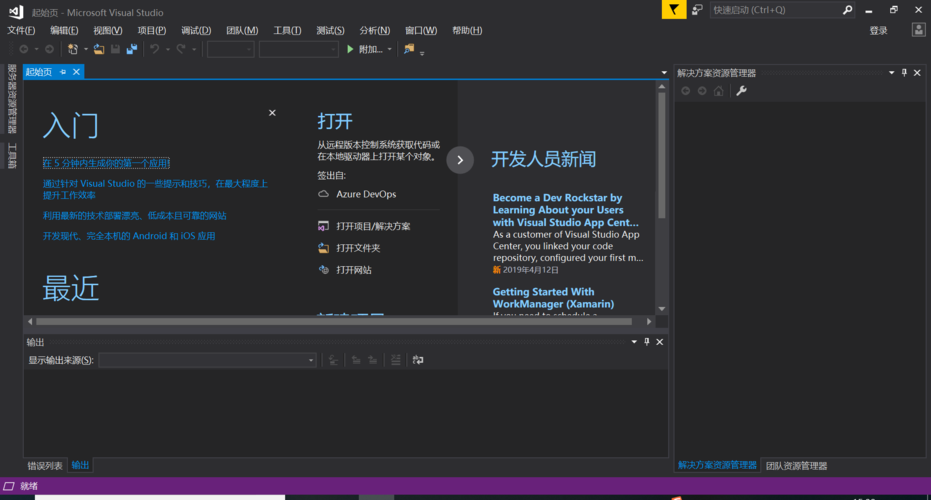Viewport: 931px width, 500px height.
Task: Click the Save All toolbar icon
Action: (x=132, y=49)
